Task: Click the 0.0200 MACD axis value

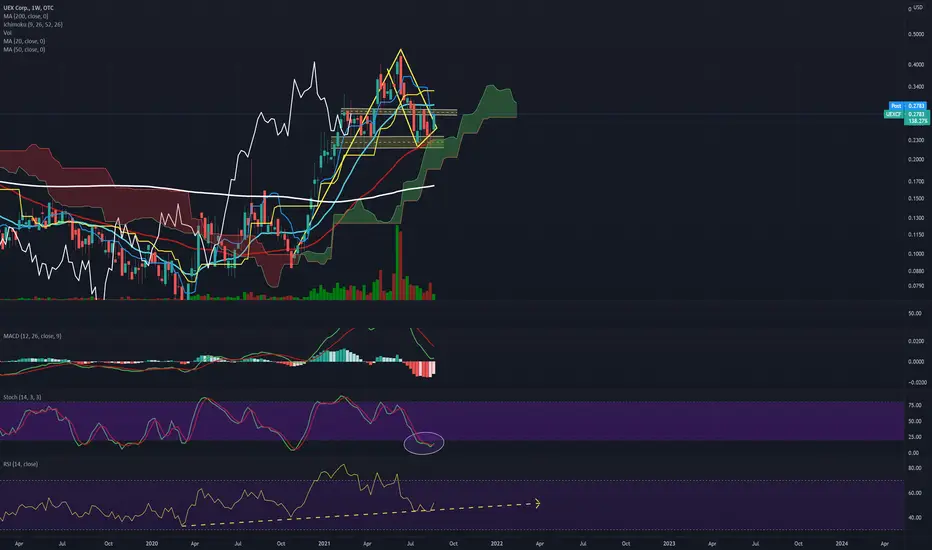Action: click(x=916, y=341)
